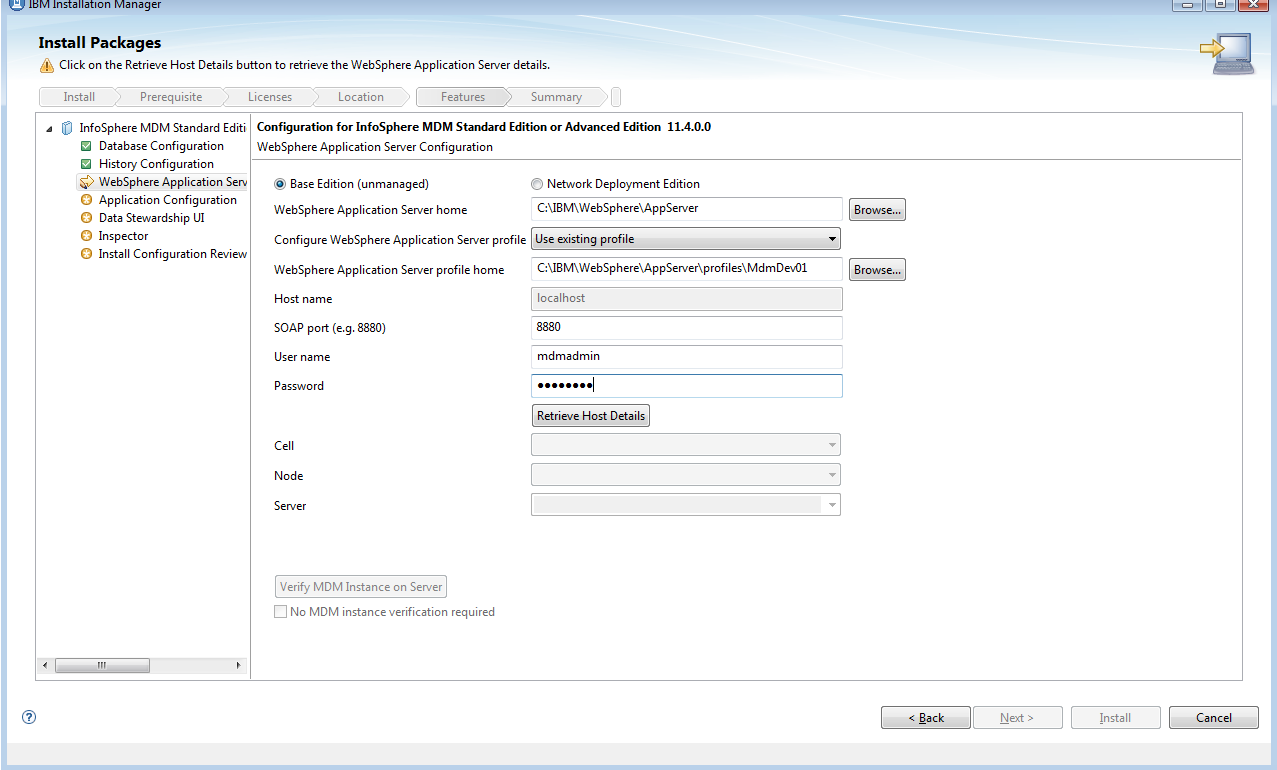Select Install Configuration Review in the tree
This screenshot has height=770, width=1277.
coord(172,254)
